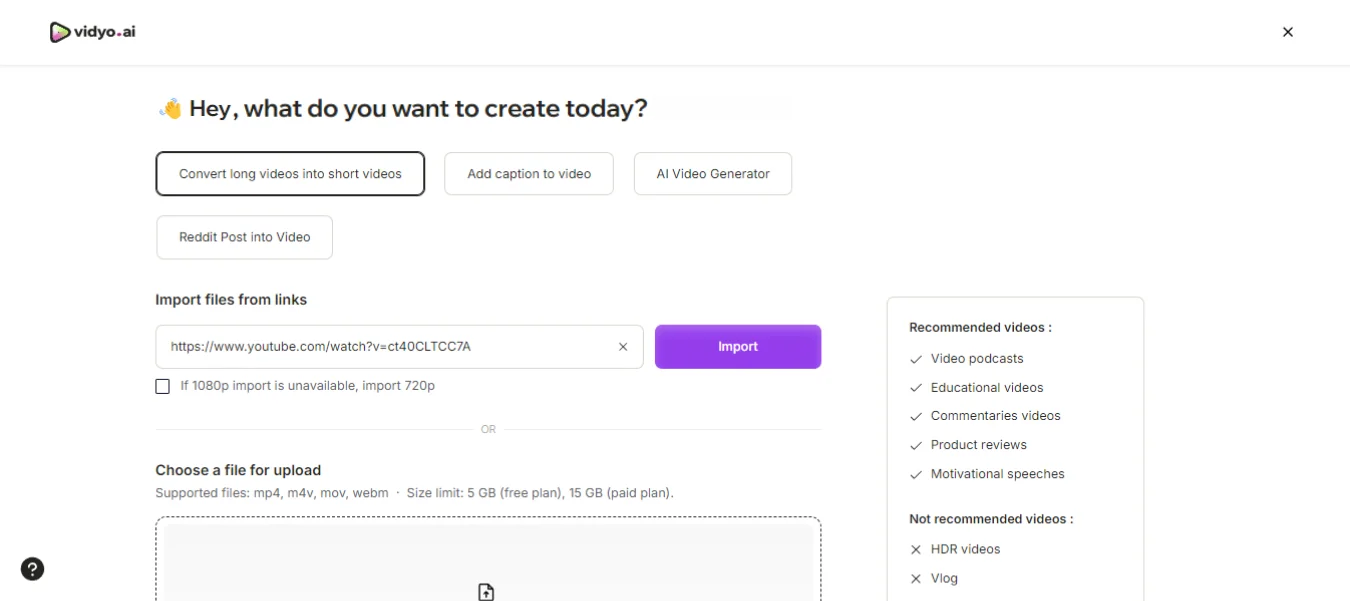Choose the AI Video Generator option

click(x=713, y=174)
